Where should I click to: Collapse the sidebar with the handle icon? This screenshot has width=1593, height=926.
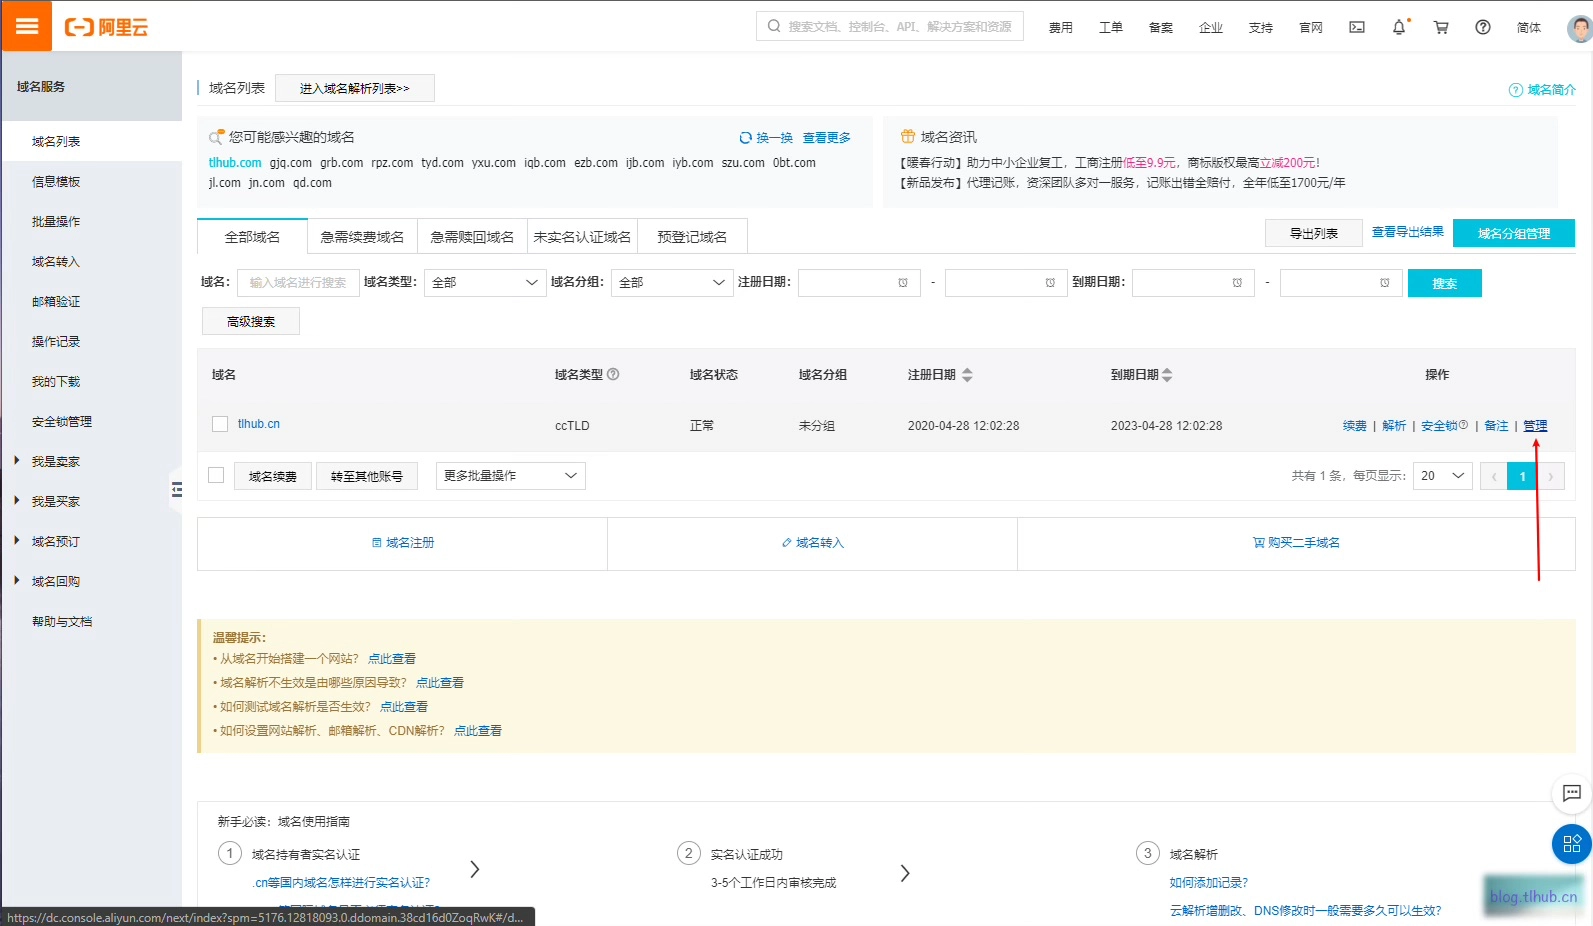click(176, 489)
